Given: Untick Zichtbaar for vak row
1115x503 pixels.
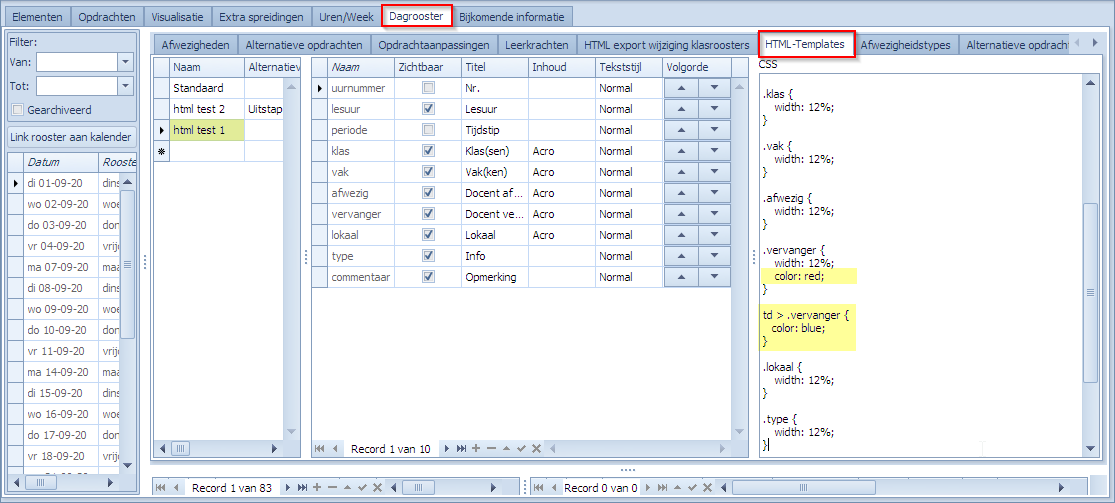Looking at the screenshot, I should coord(428,172).
